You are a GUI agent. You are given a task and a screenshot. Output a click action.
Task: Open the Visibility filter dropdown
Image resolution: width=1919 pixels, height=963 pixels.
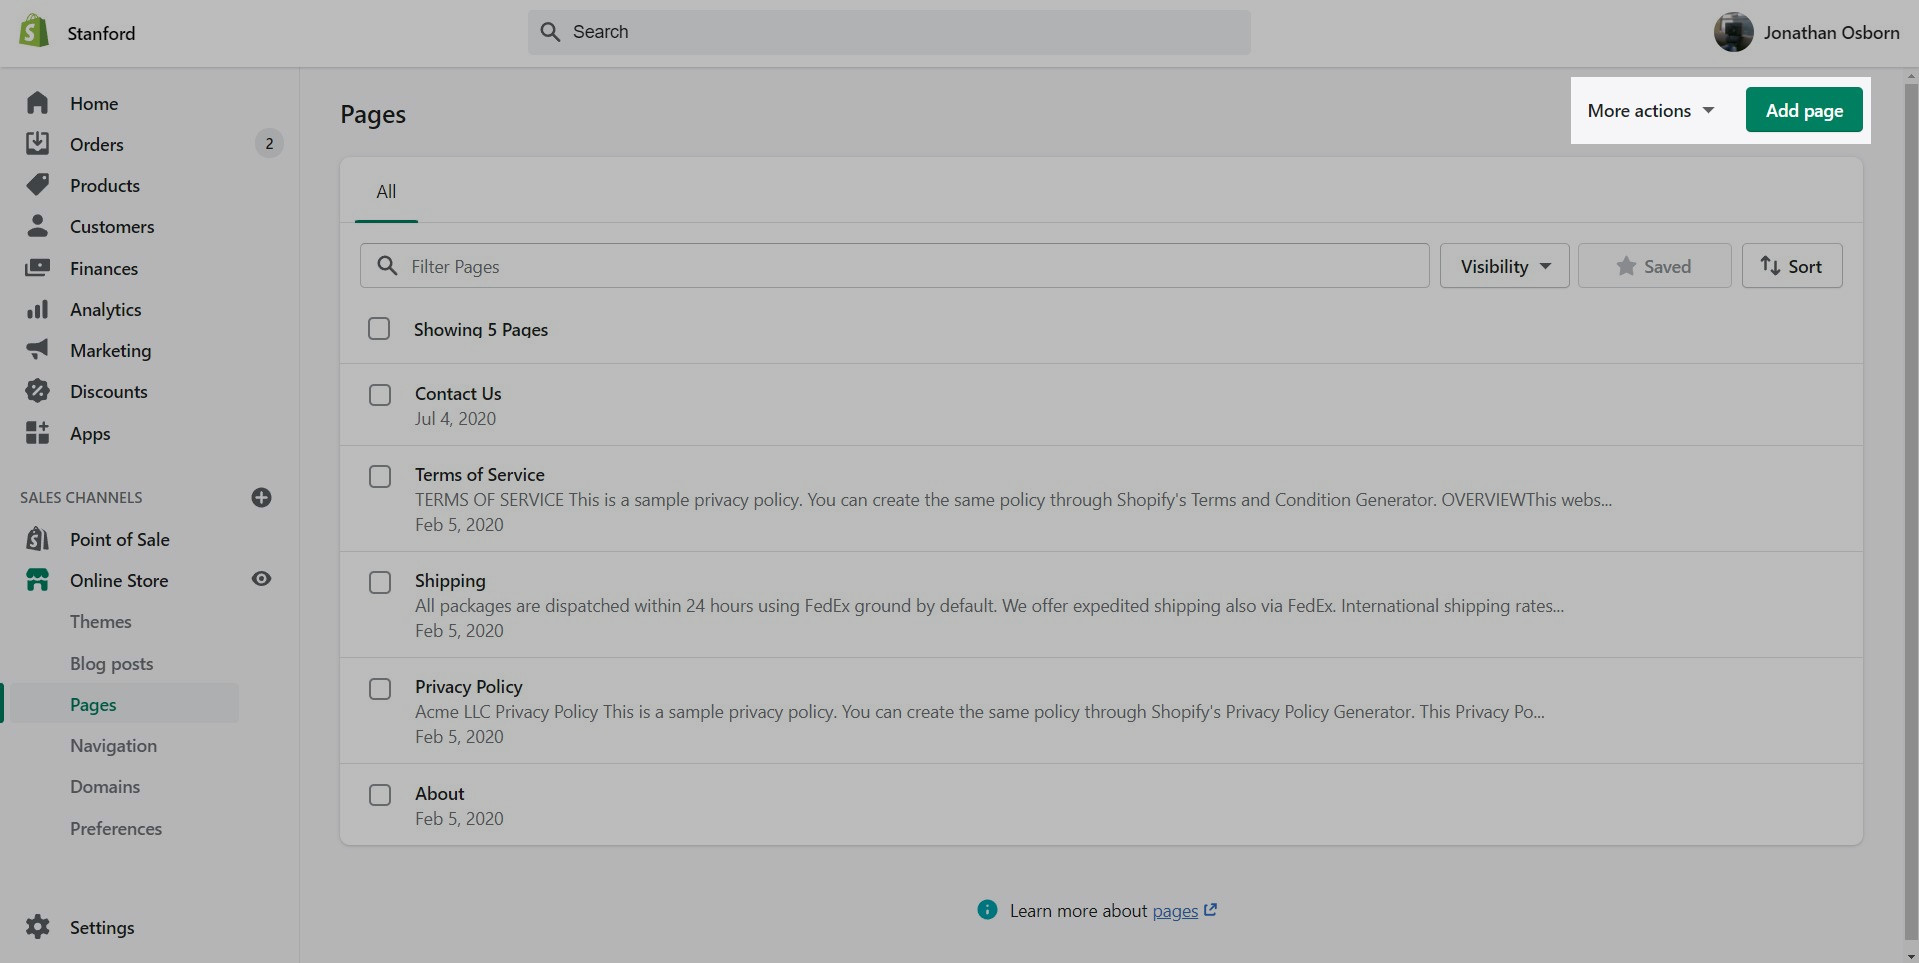[1504, 267]
